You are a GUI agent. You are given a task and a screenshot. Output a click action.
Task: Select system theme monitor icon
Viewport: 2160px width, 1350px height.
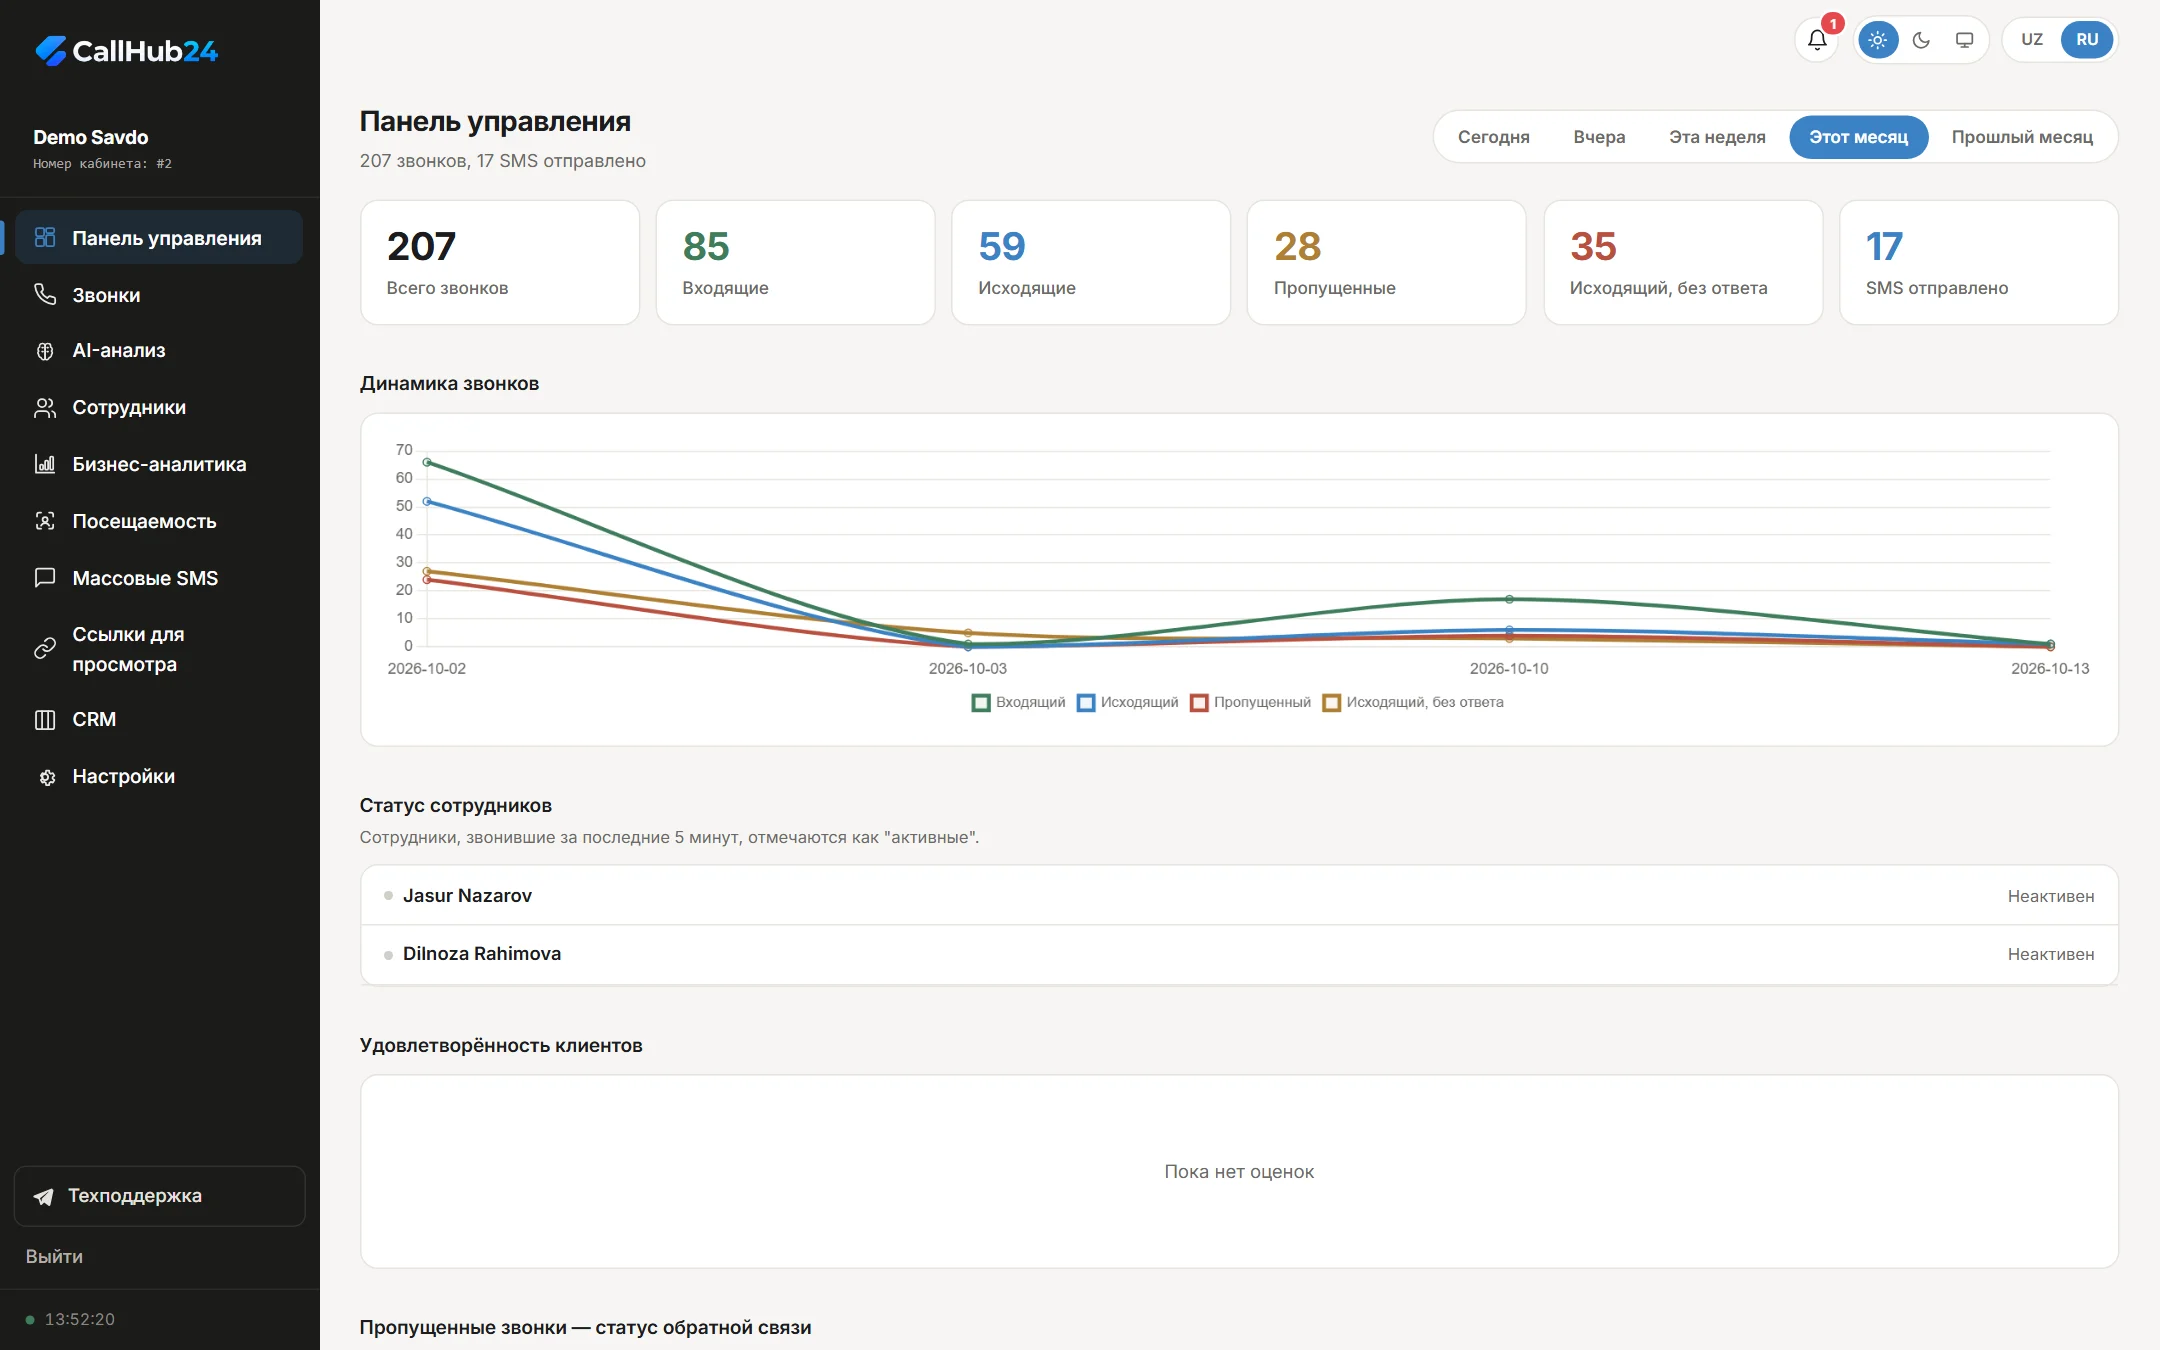click(1964, 40)
